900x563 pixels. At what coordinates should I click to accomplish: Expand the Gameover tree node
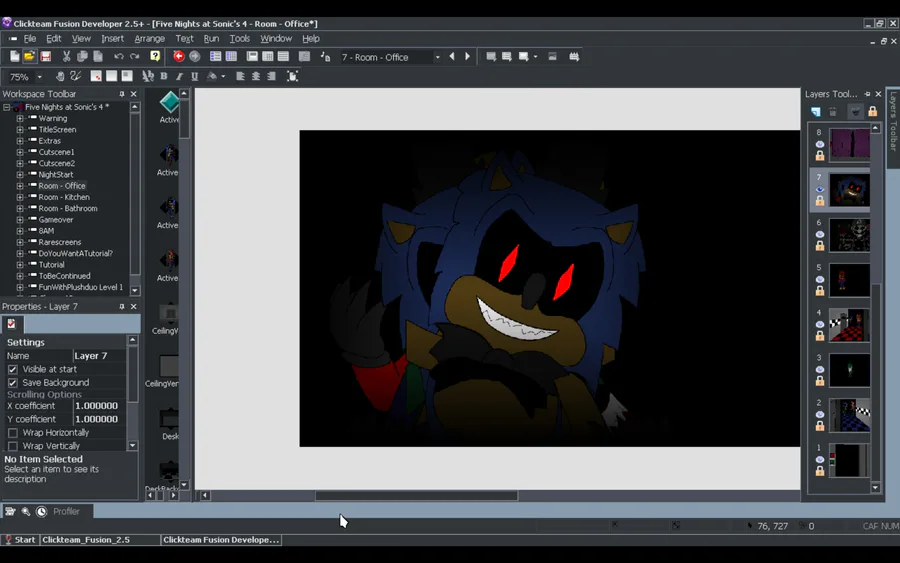coord(20,220)
